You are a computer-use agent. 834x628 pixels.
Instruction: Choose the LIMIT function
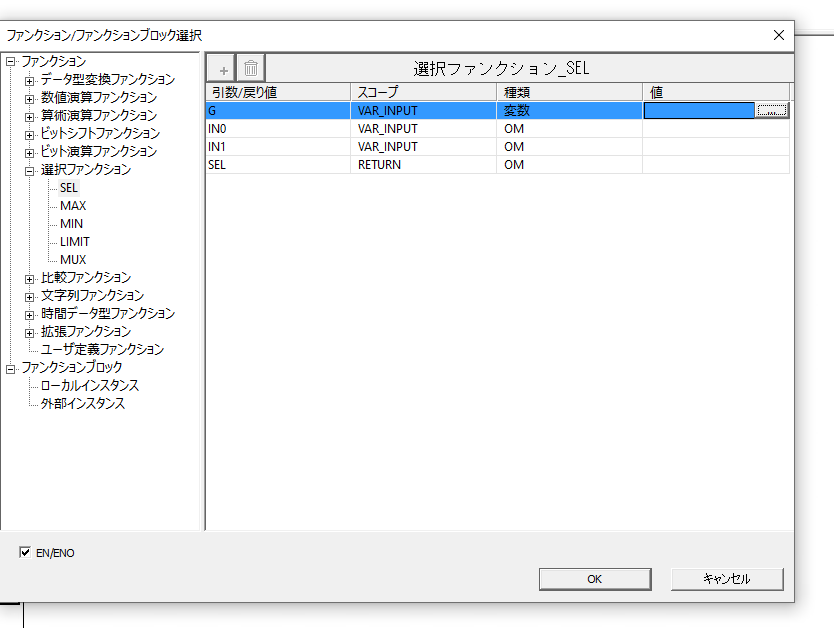74,242
